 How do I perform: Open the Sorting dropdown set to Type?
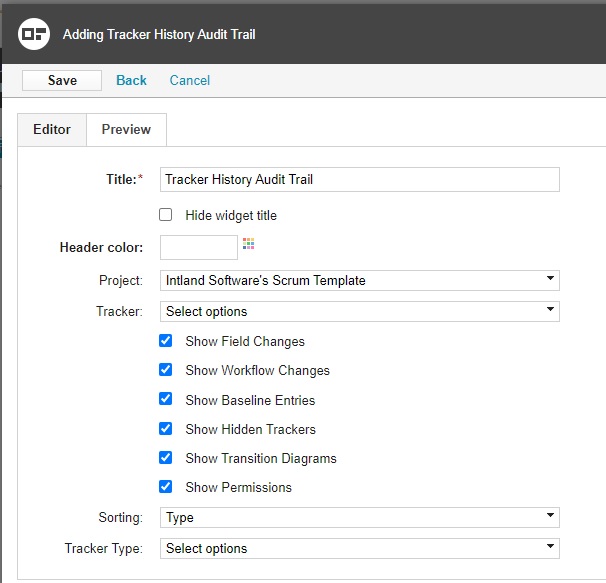point(360,517)
